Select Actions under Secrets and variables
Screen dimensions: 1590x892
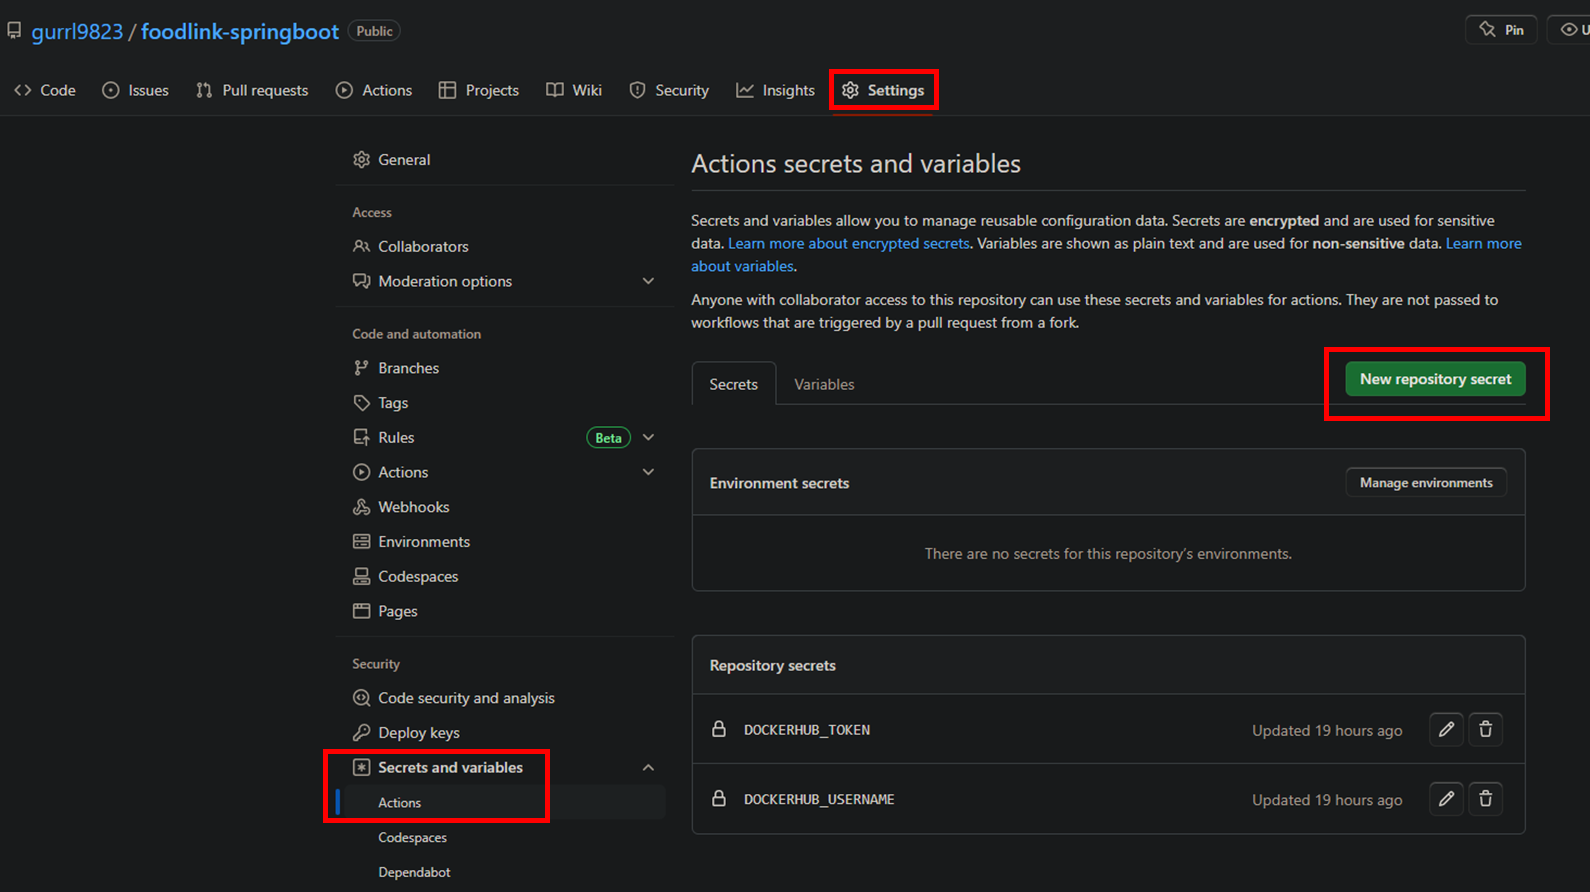point(400,803)
